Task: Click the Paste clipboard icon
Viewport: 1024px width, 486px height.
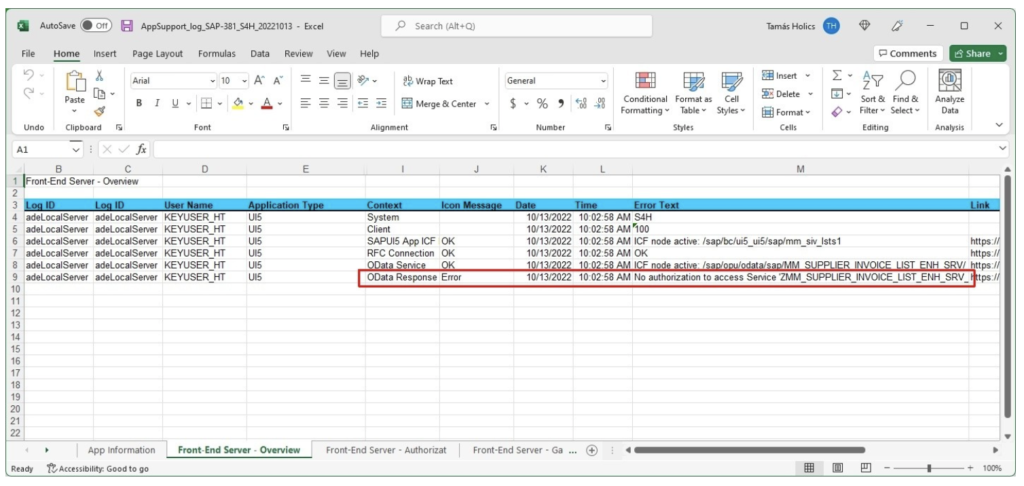Action: (x=74, y=82)
